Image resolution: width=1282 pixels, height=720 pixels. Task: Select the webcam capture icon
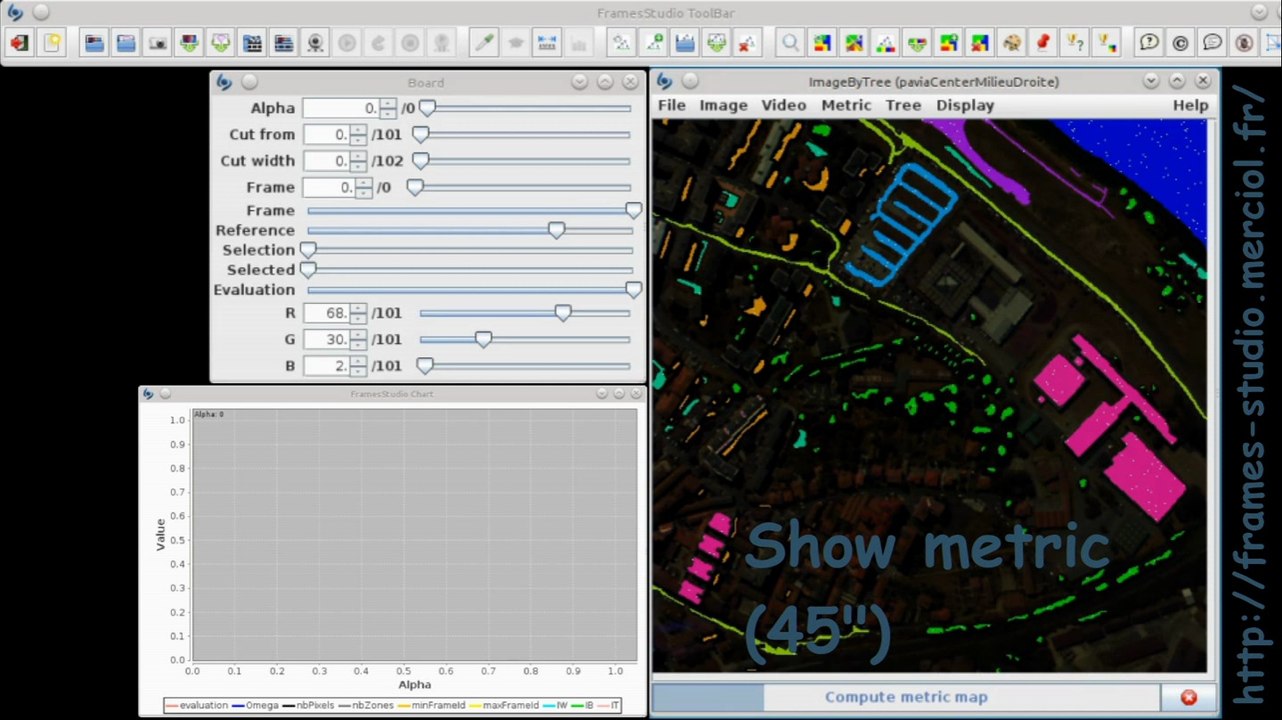315,43
